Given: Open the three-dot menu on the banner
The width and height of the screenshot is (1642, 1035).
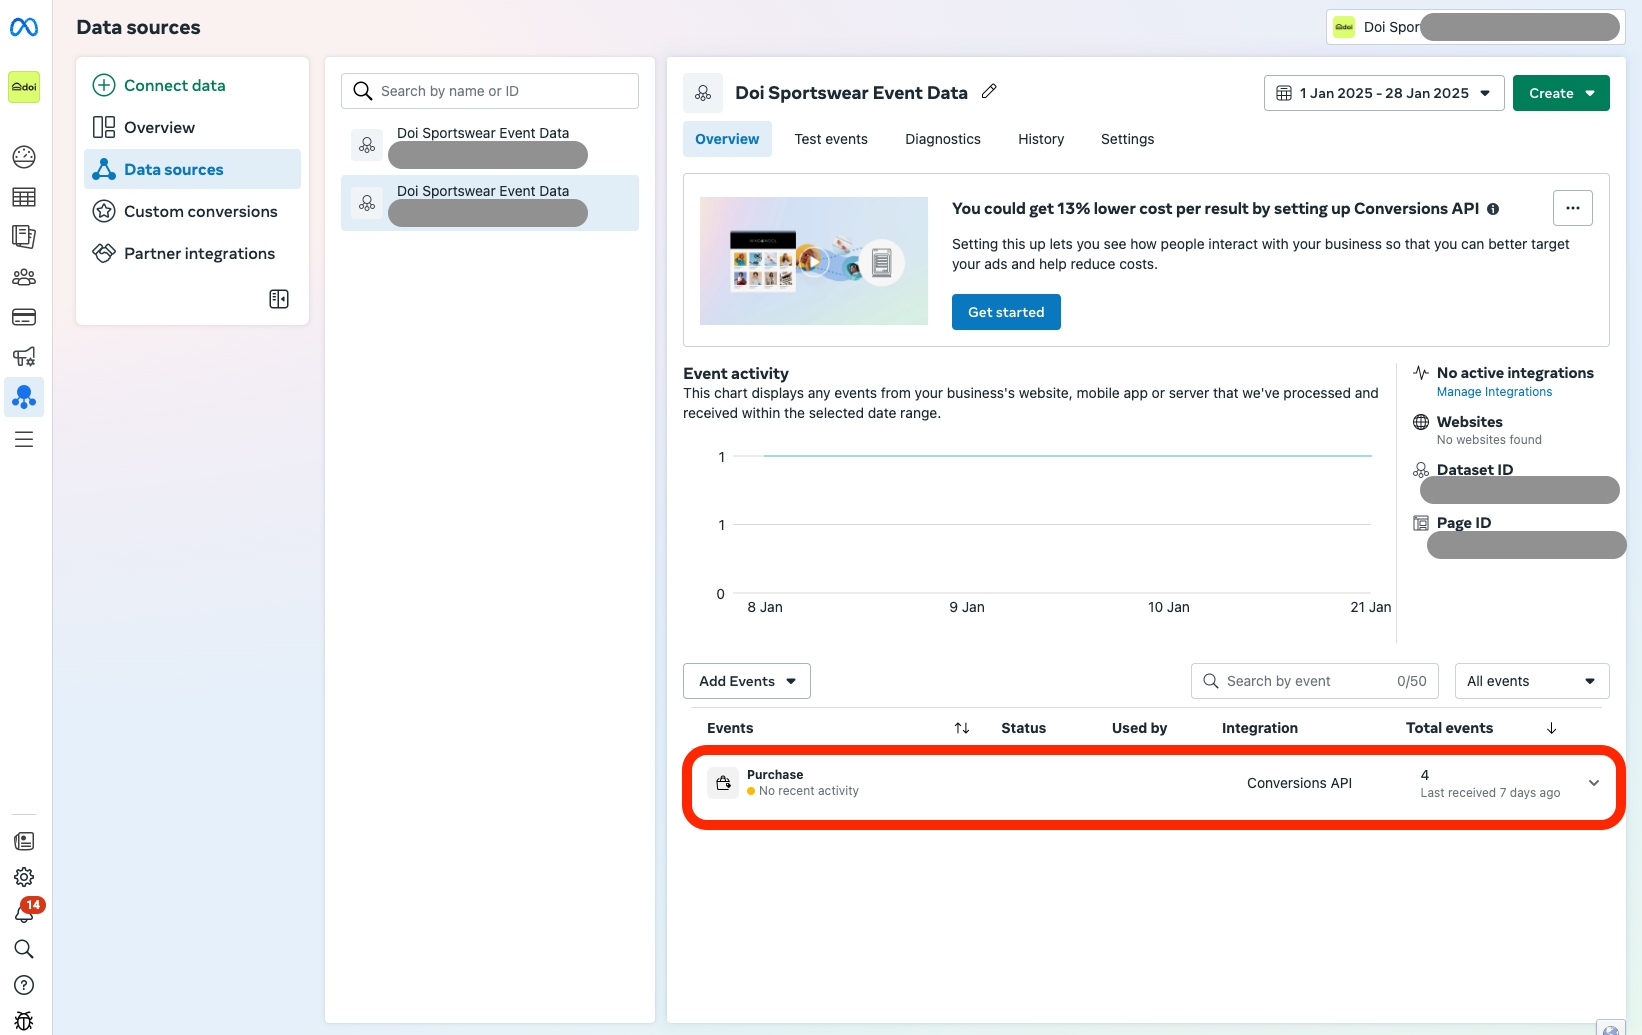Looking at the screenshot, I should [x=1572, y=208].
